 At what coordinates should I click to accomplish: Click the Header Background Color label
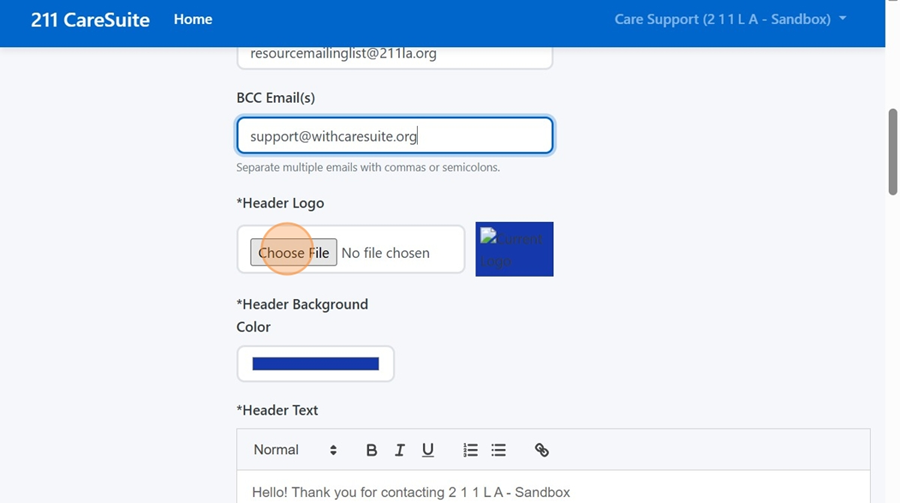coord(302,315)
